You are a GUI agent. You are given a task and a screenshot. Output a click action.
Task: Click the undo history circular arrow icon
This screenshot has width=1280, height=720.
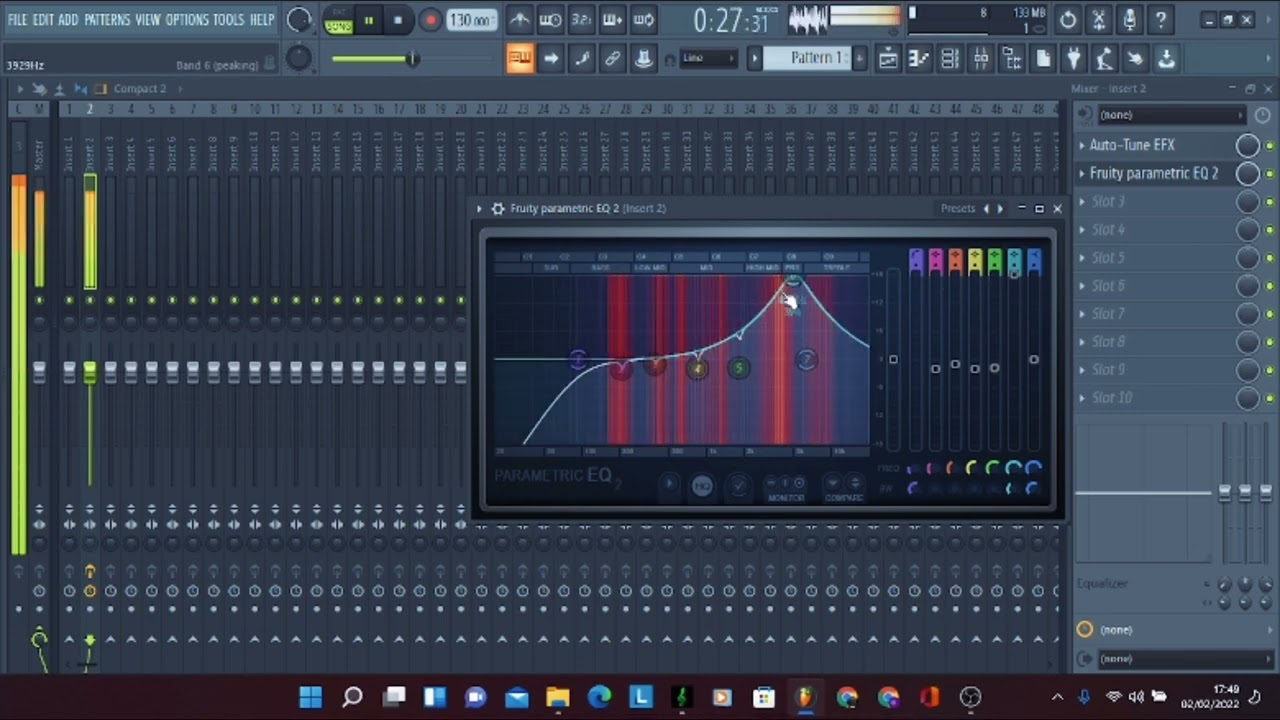point(1068,20)
